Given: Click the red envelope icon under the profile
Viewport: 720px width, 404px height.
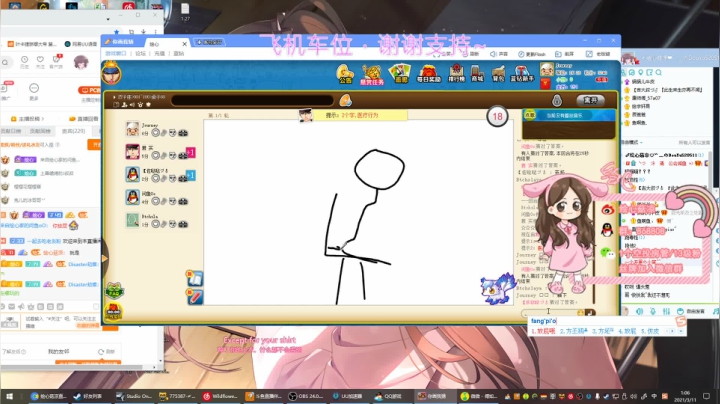Looking at the screenshot, I should [x=545, y=84].
